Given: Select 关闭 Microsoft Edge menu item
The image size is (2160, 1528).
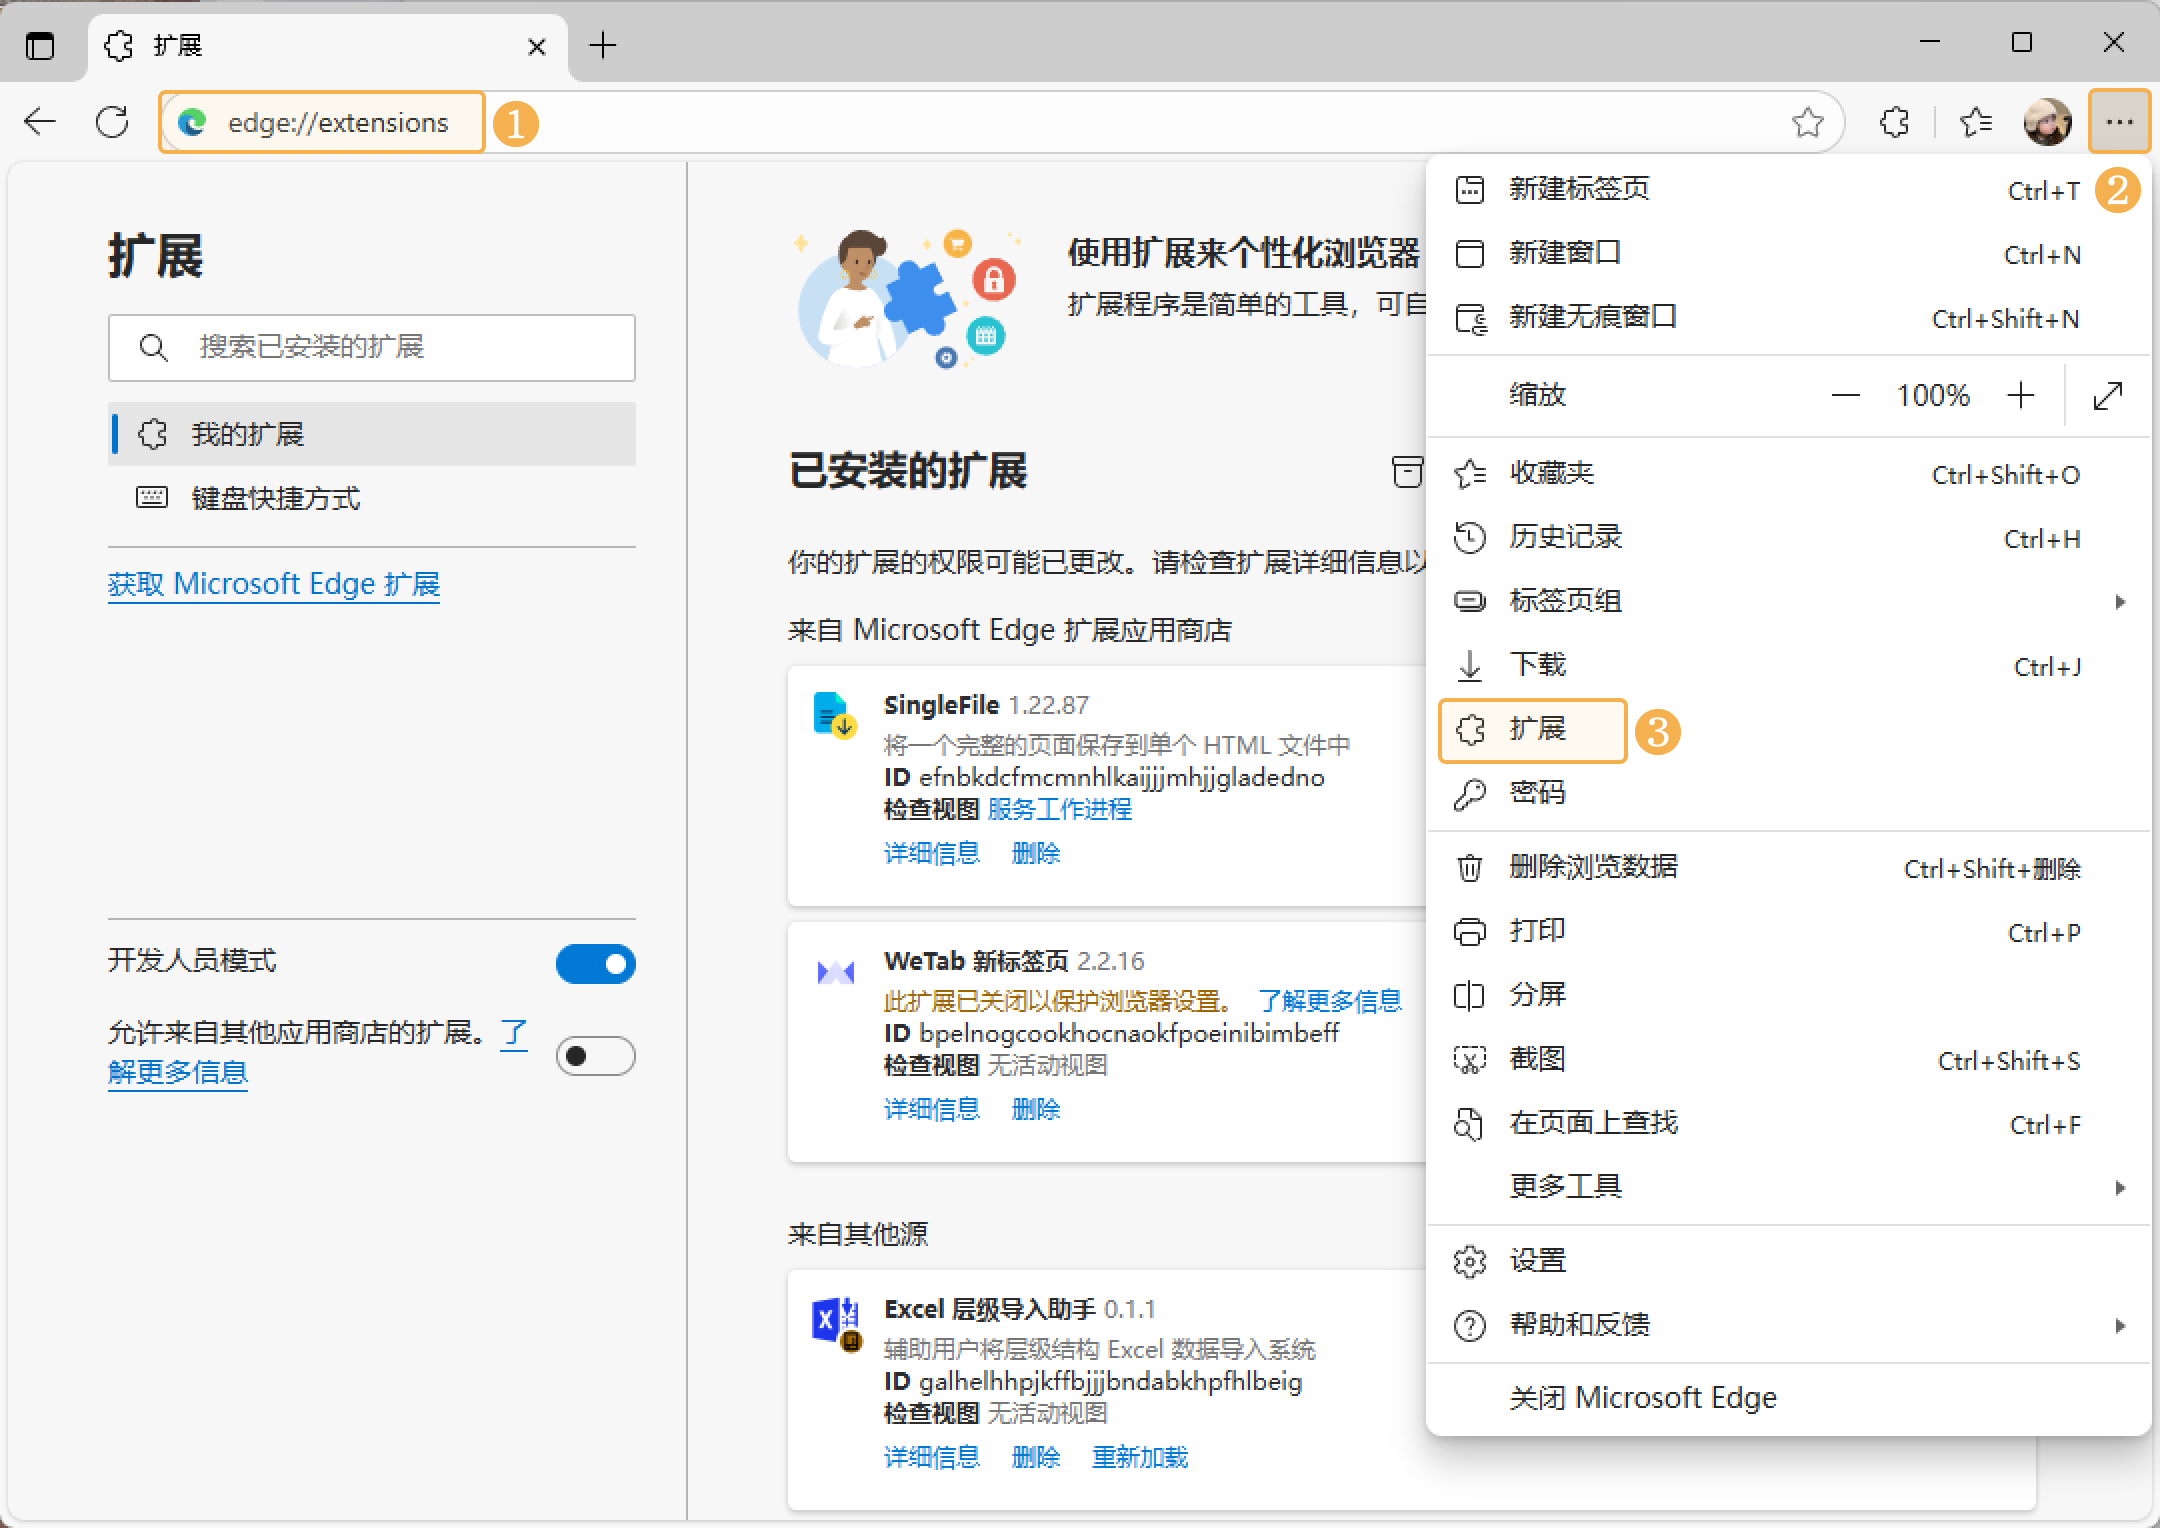Looking at the screenshot, I should (1788, 1398).
